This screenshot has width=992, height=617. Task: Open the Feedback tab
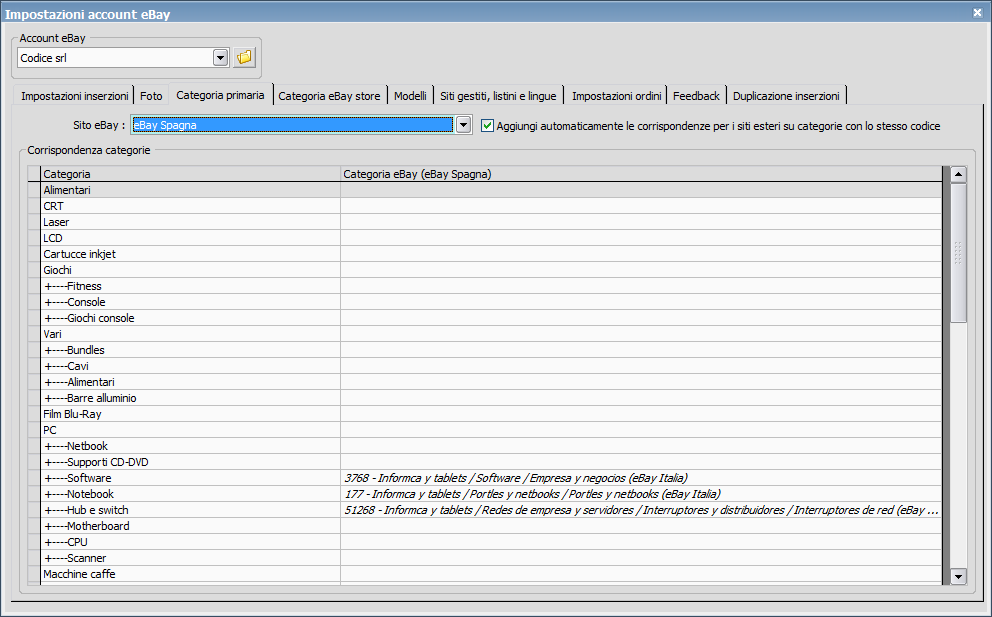point(696,96)
